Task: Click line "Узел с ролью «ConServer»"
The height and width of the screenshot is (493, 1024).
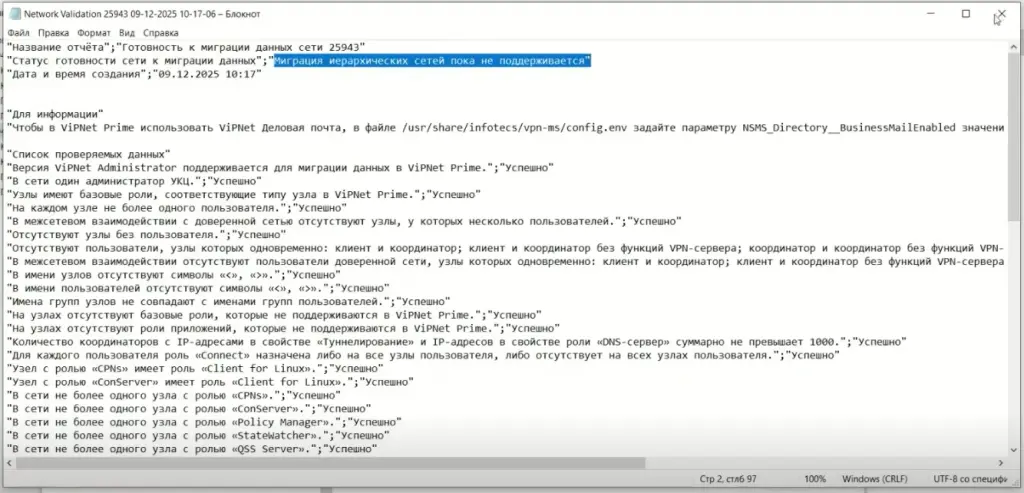Action: (210, 381)
